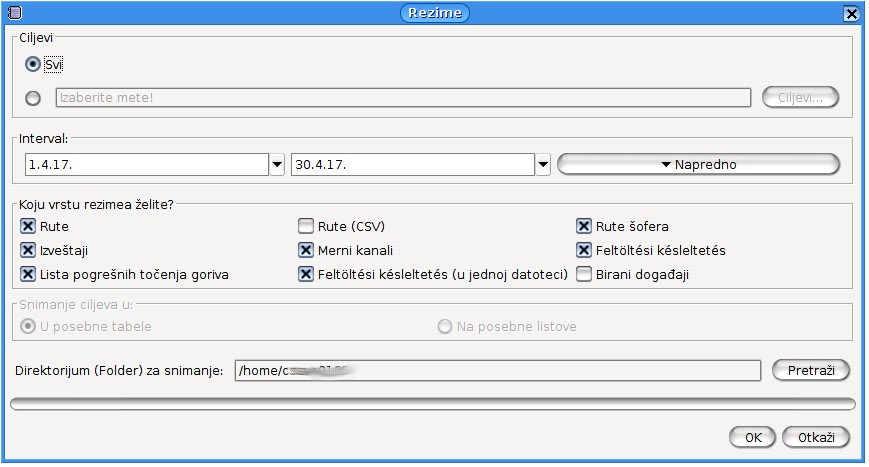The width and height of the screenshot is (869, 467).
Task: Toggle the Rute šofera checkbox
Action: (x=584, y=226)
